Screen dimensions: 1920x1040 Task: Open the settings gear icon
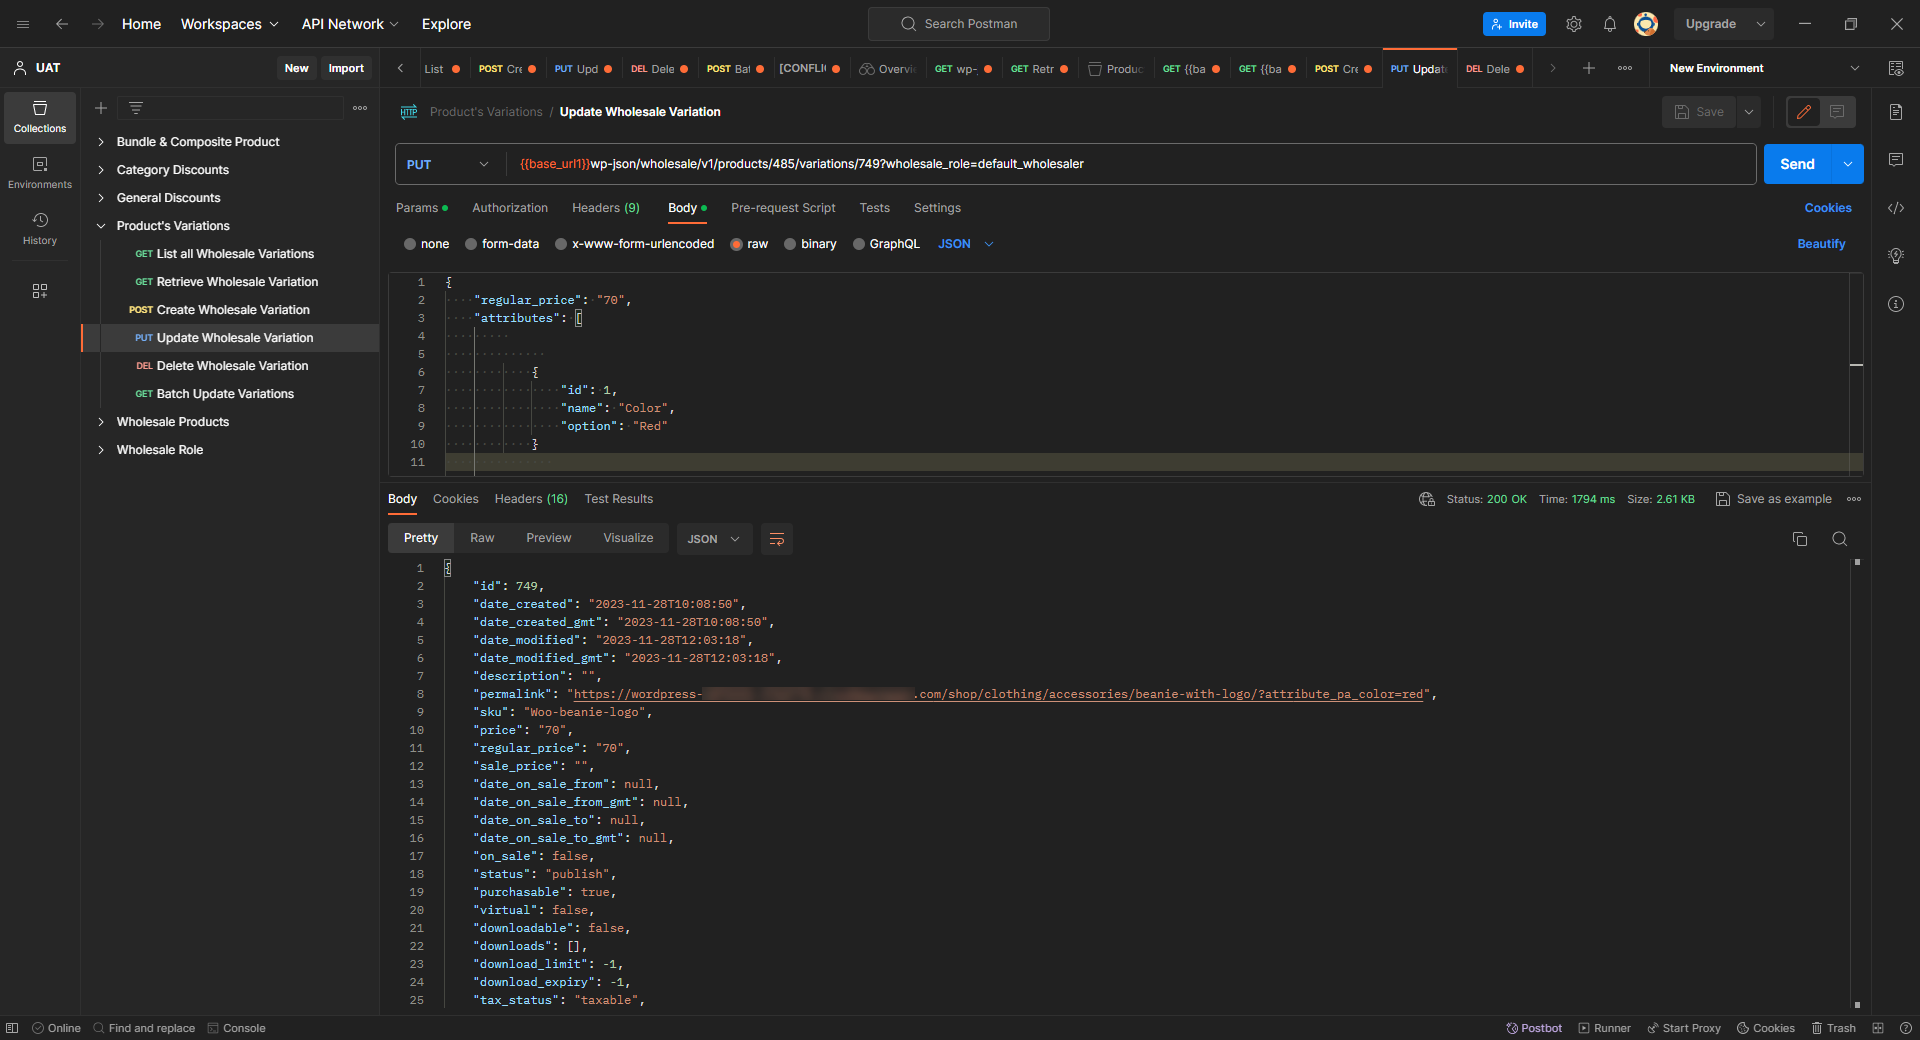1574,24
